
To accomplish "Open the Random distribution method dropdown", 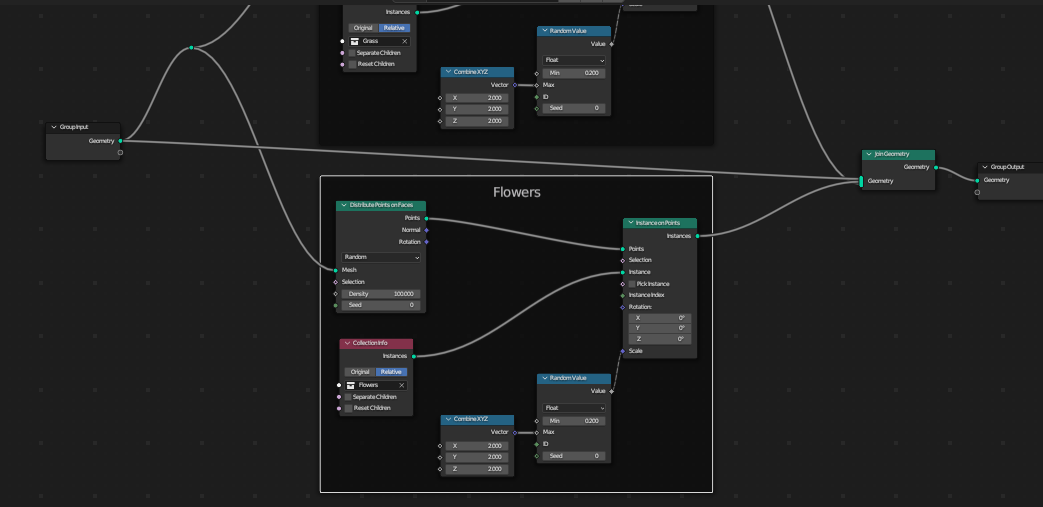I will 381,257.
